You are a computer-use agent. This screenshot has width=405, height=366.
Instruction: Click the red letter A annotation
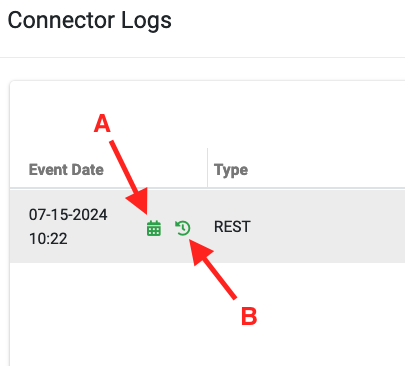pos(102,123)
